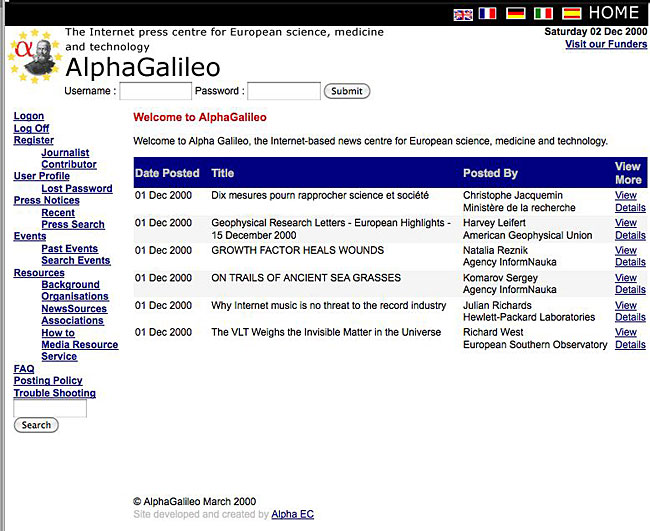This screenshot has height=531, width=650.
Task: Click '© AlphaGalileo March 2000' footer text
Action: pyautogui.click(x=194, y=502)
